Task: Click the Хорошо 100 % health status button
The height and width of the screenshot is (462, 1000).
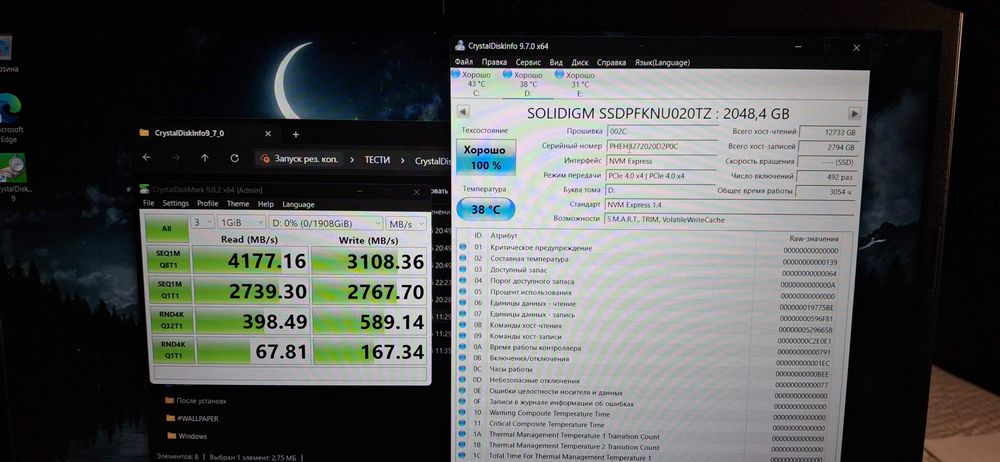Action: pyautogui.click(x=485, y=157)
